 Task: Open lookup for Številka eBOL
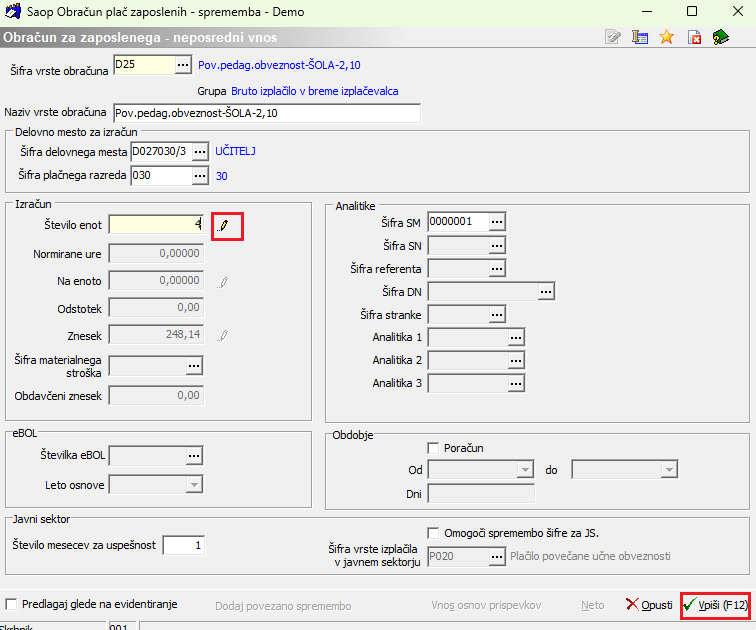(x=194, y=456)
